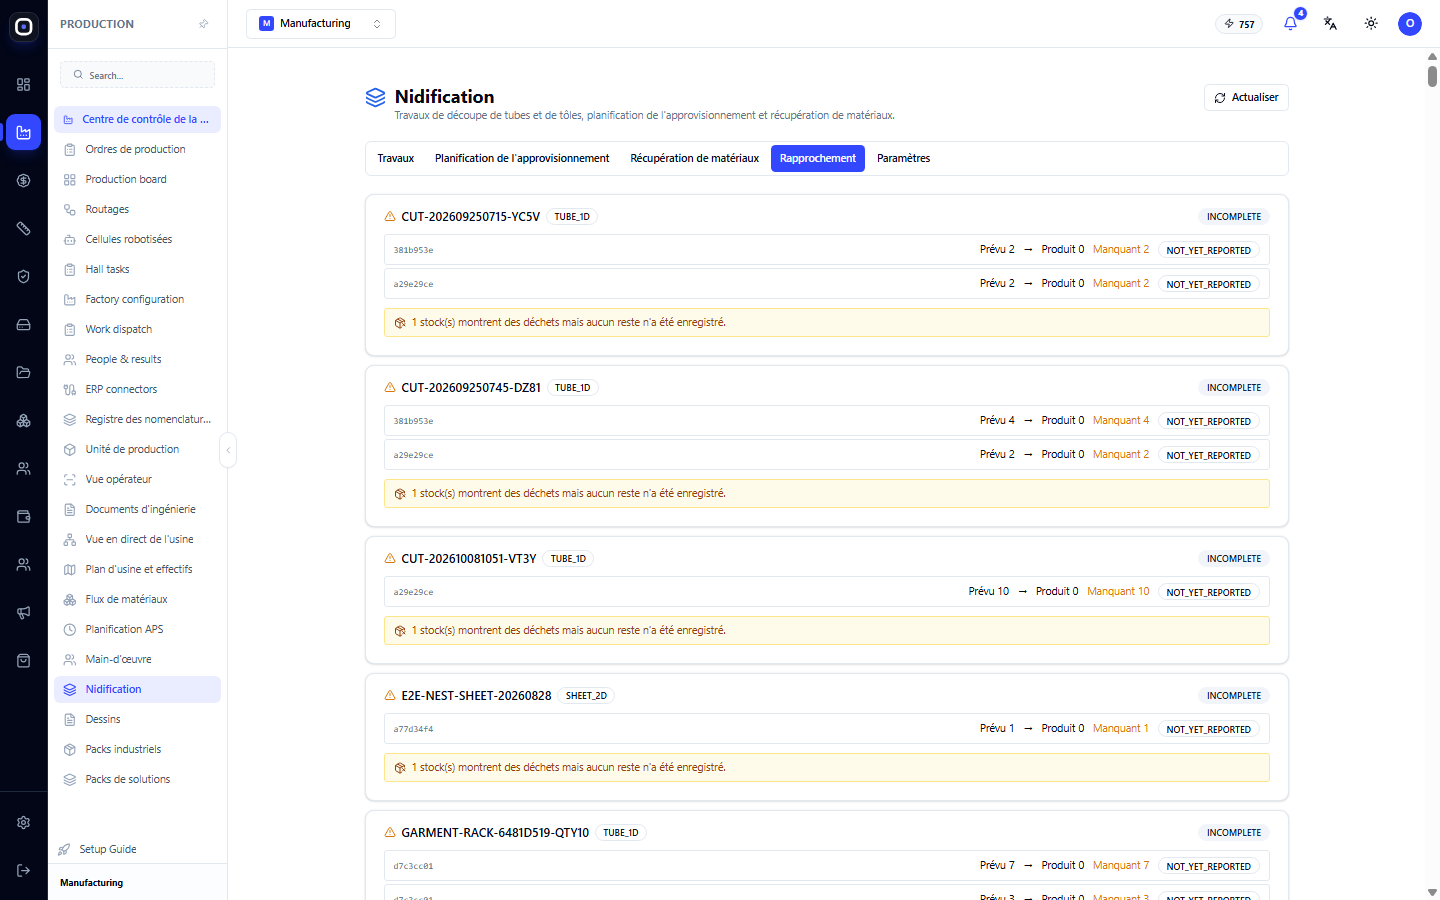Open the Paramètres tab
The width and height of the screenshot is (1440, 900).
tap(904, 158)
